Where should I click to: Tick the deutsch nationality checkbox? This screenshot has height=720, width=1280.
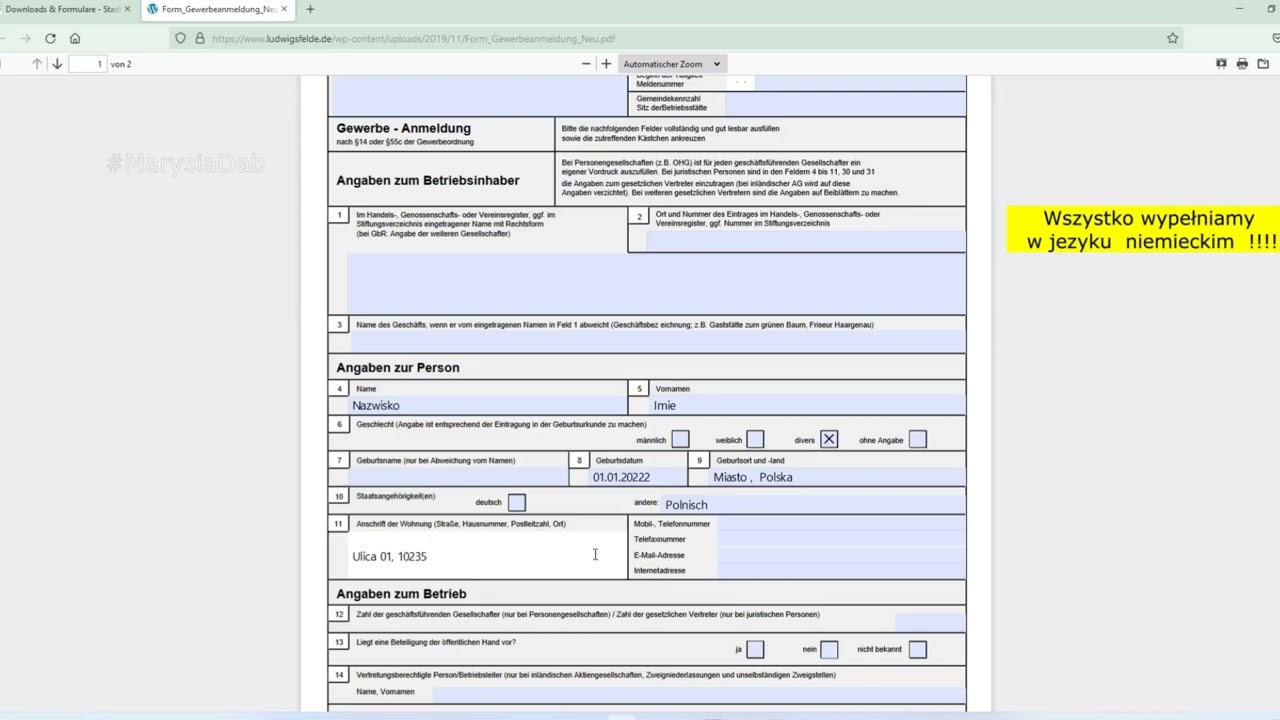tap(517, 502)
